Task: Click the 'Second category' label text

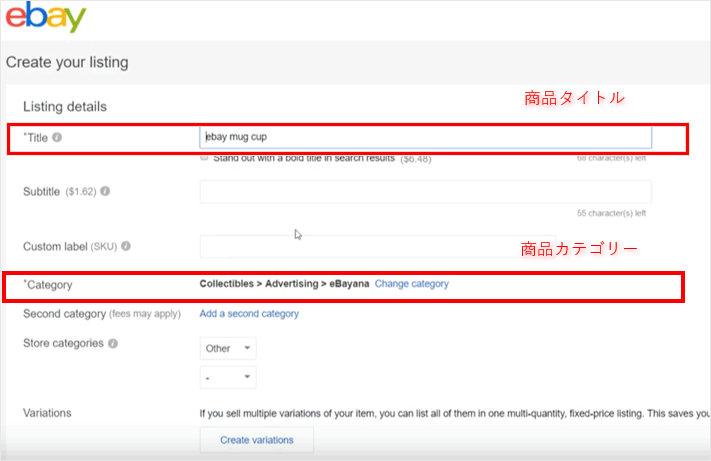Action: coord(64,314)
